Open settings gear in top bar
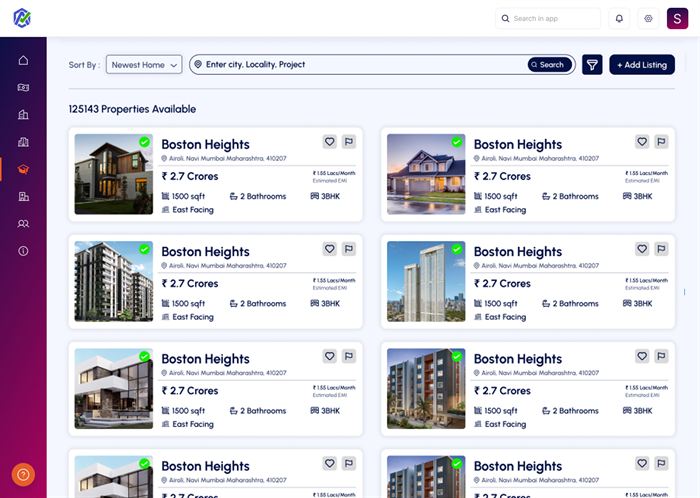The height and width of the screenshot is (498, 700). point(648,18)
